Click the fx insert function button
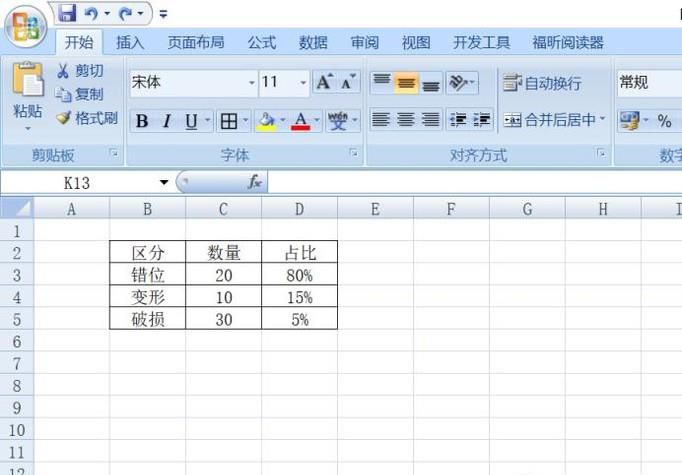 pos(255,182)
